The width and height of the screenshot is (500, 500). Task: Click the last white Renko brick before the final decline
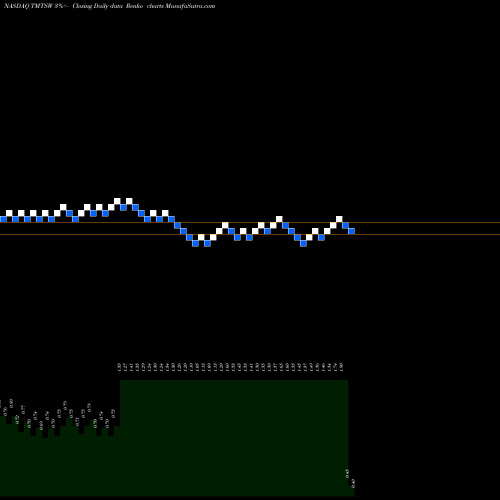[x=339, y=219]
